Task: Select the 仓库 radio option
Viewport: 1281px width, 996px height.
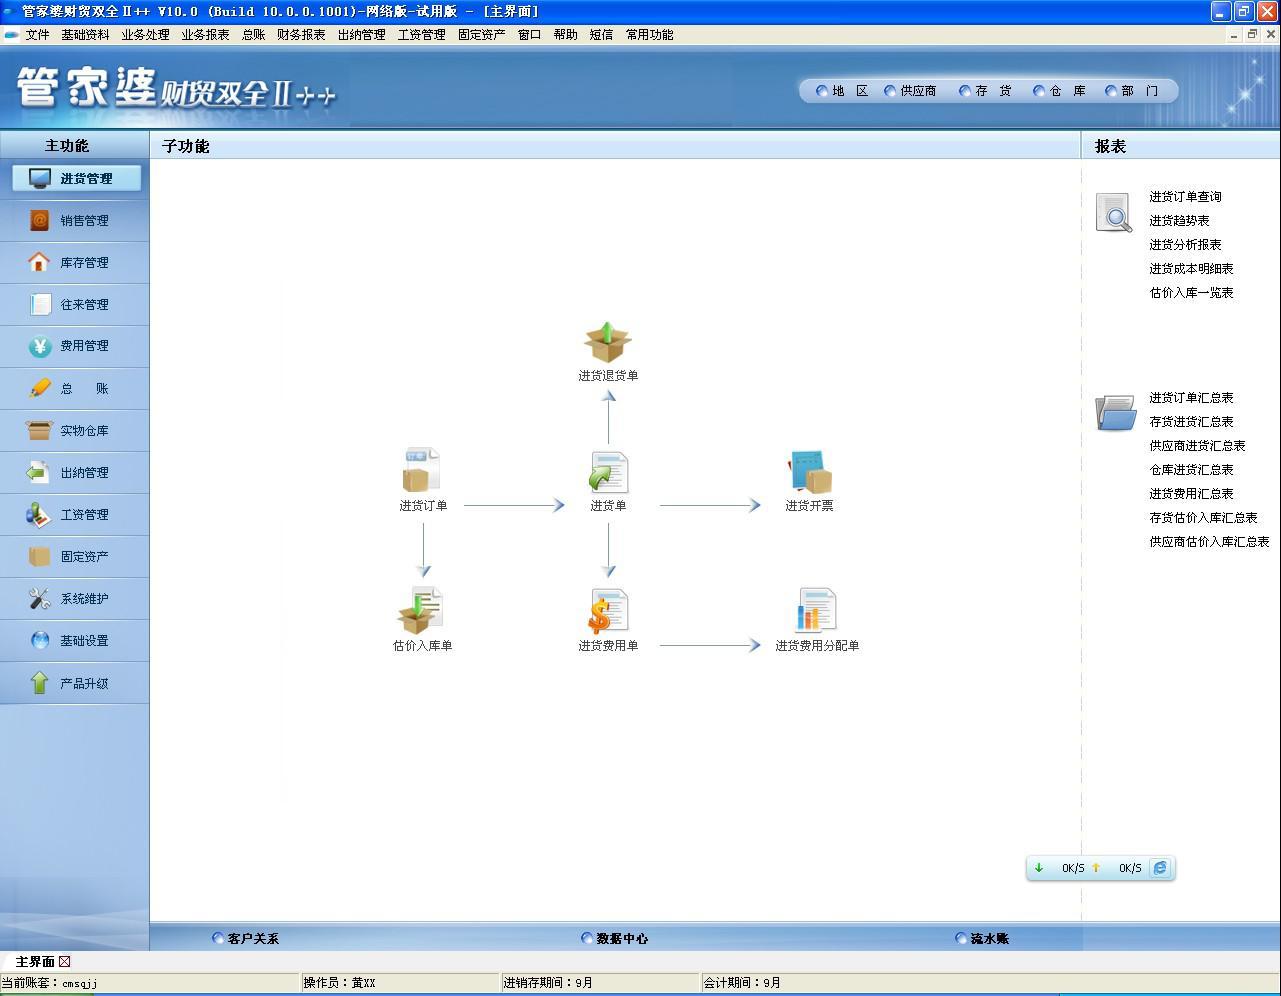Action: [1040, 91]
